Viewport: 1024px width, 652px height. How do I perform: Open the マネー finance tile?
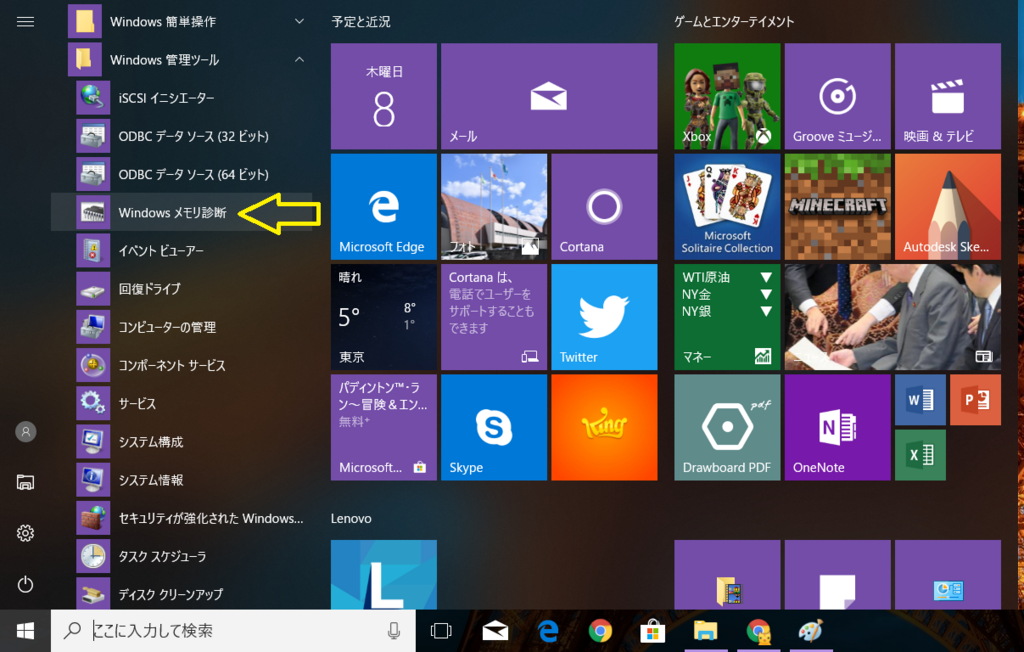click(x=727, y=317)
